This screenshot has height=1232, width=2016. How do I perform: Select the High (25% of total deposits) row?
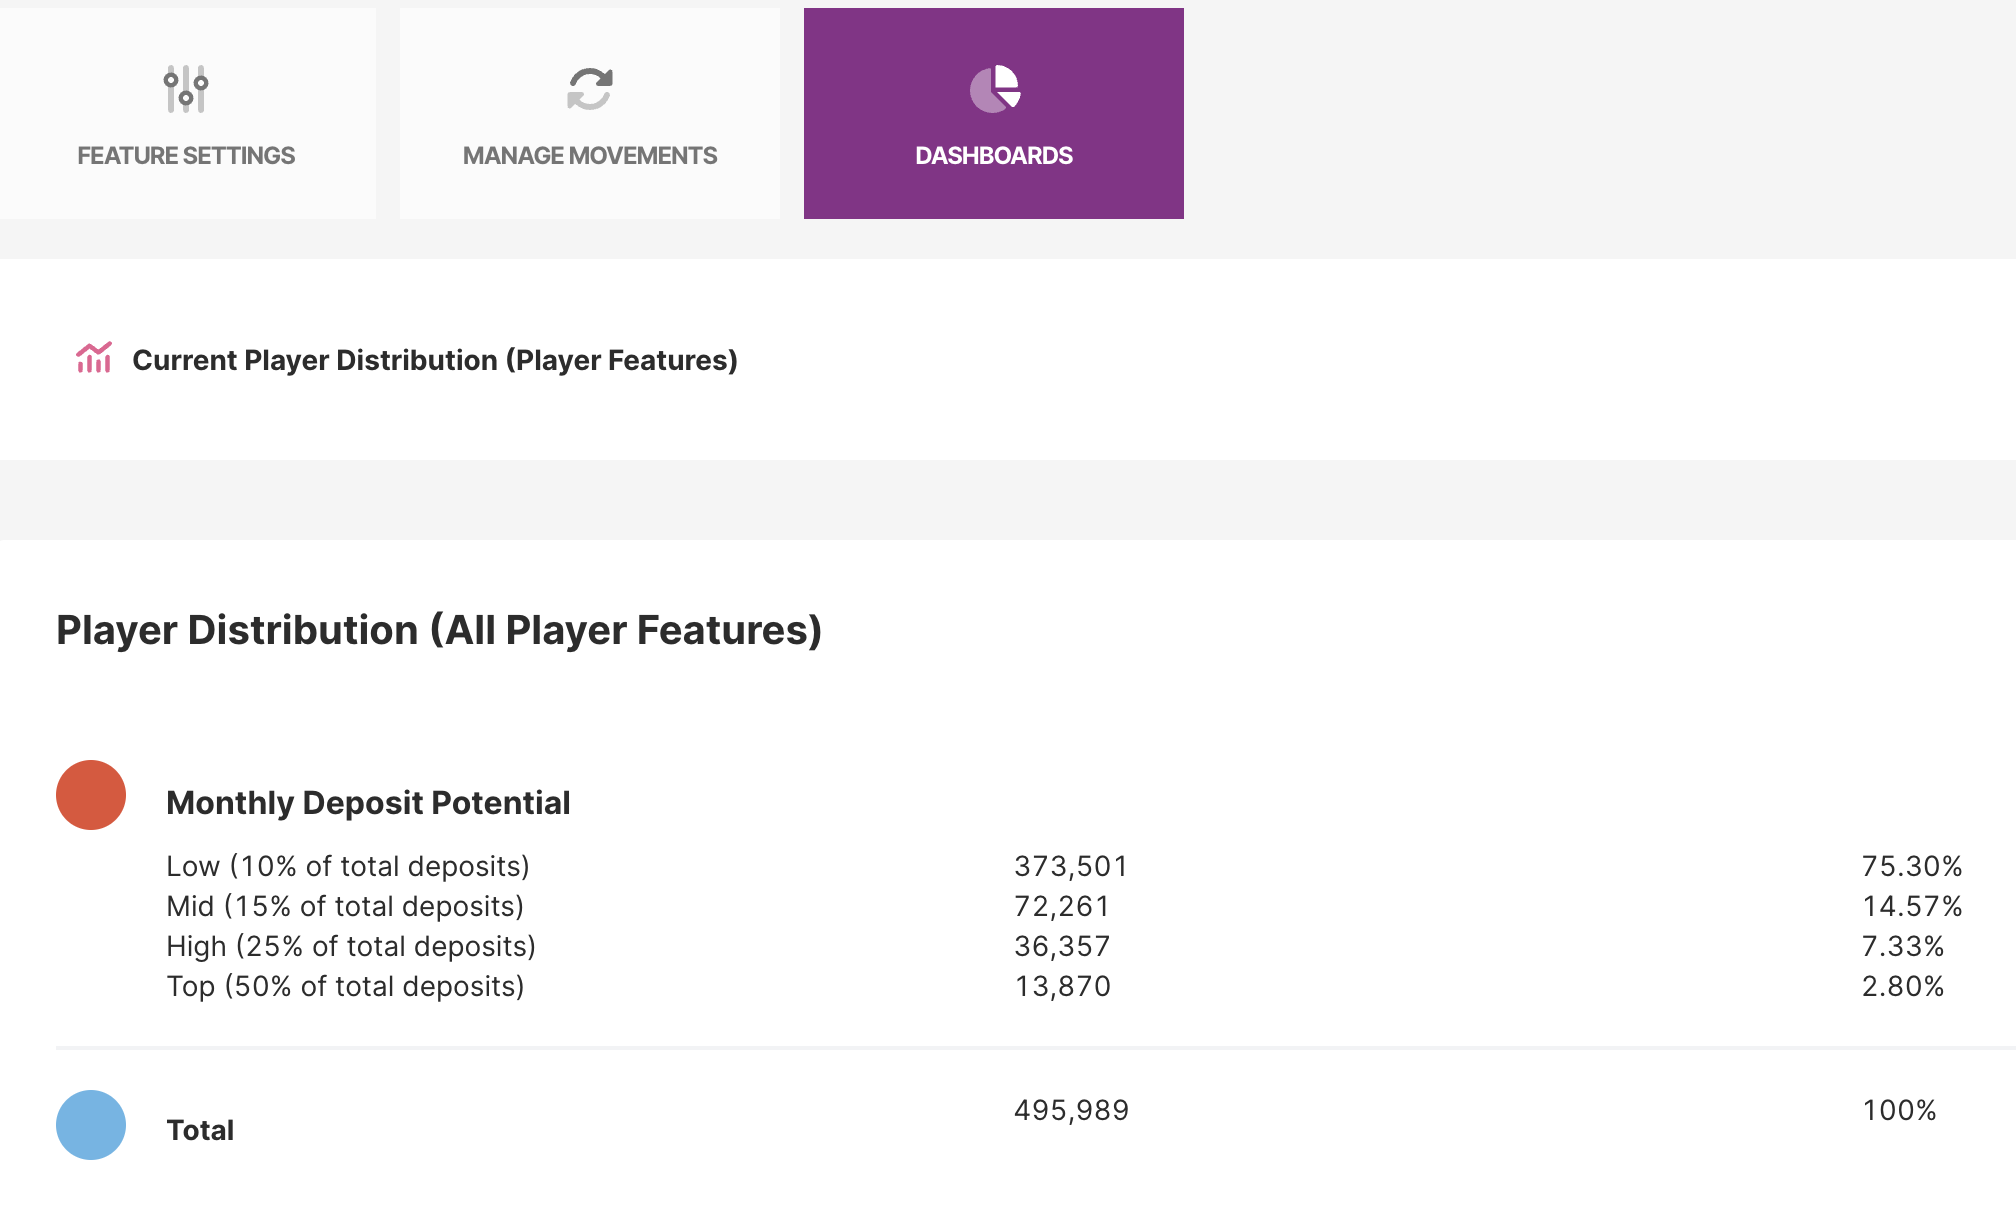pos(351,946)
